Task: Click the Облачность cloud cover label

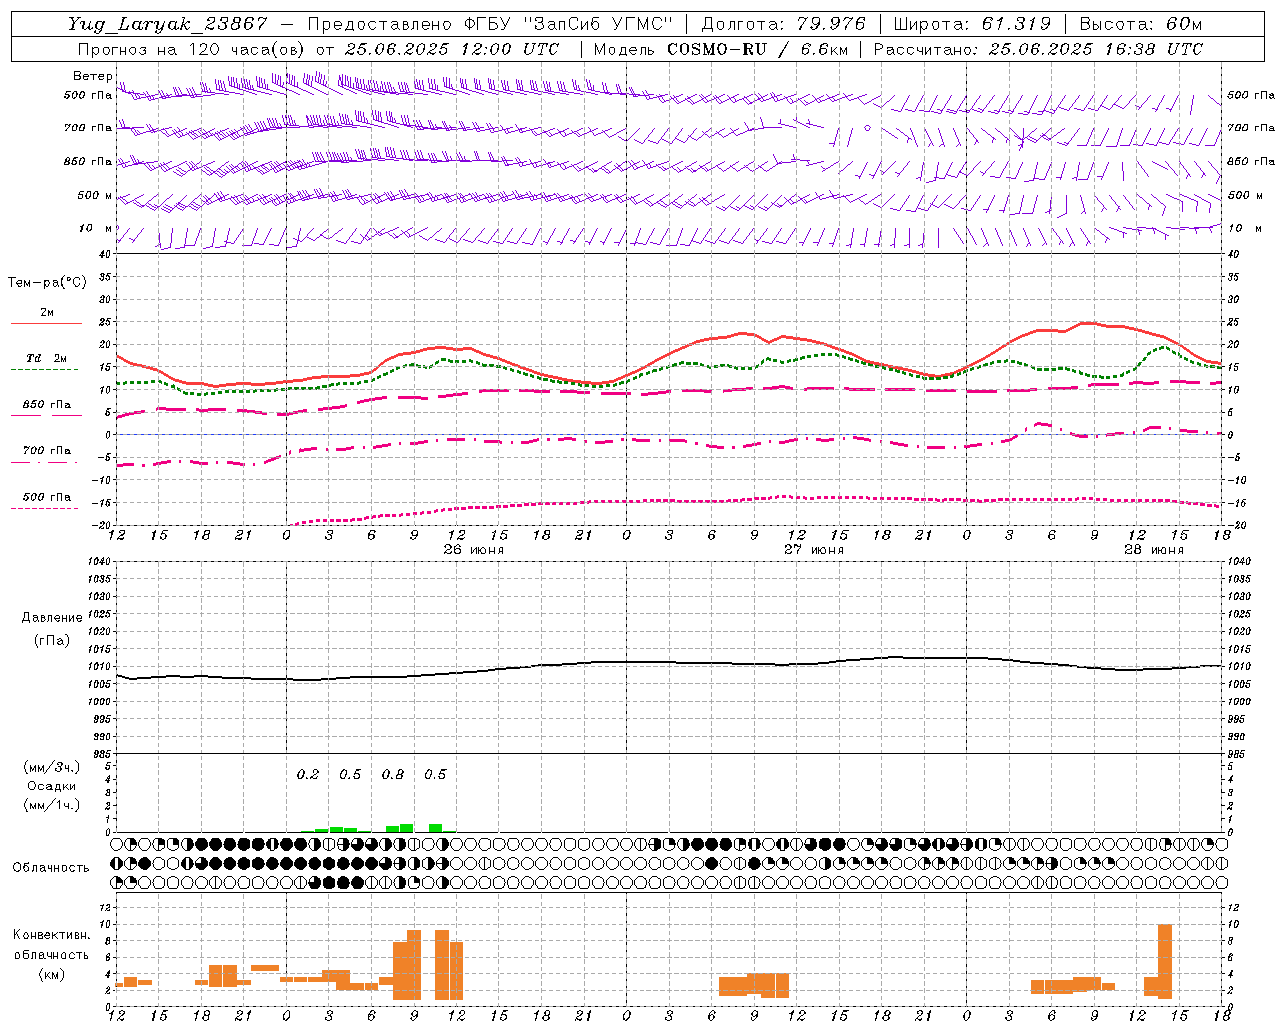Action: coord(51,868)
